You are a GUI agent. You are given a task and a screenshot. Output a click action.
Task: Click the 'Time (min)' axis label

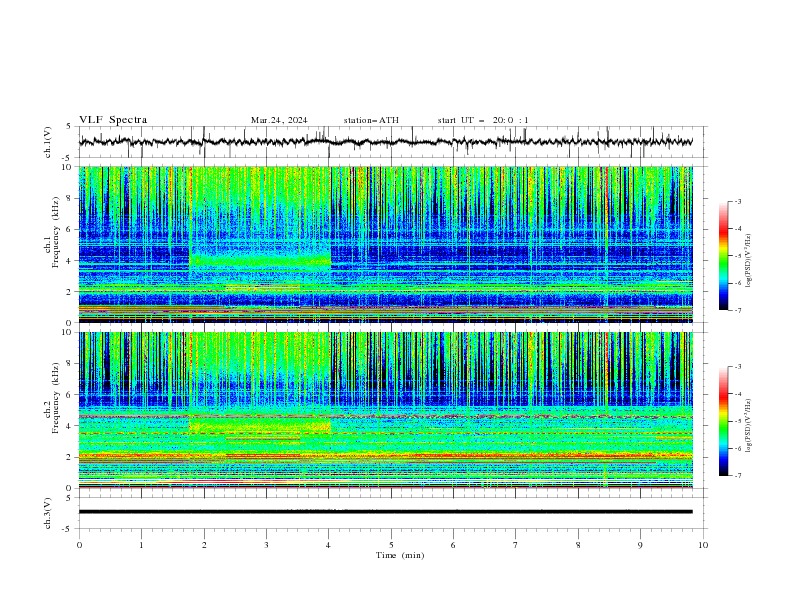[400, 555]
